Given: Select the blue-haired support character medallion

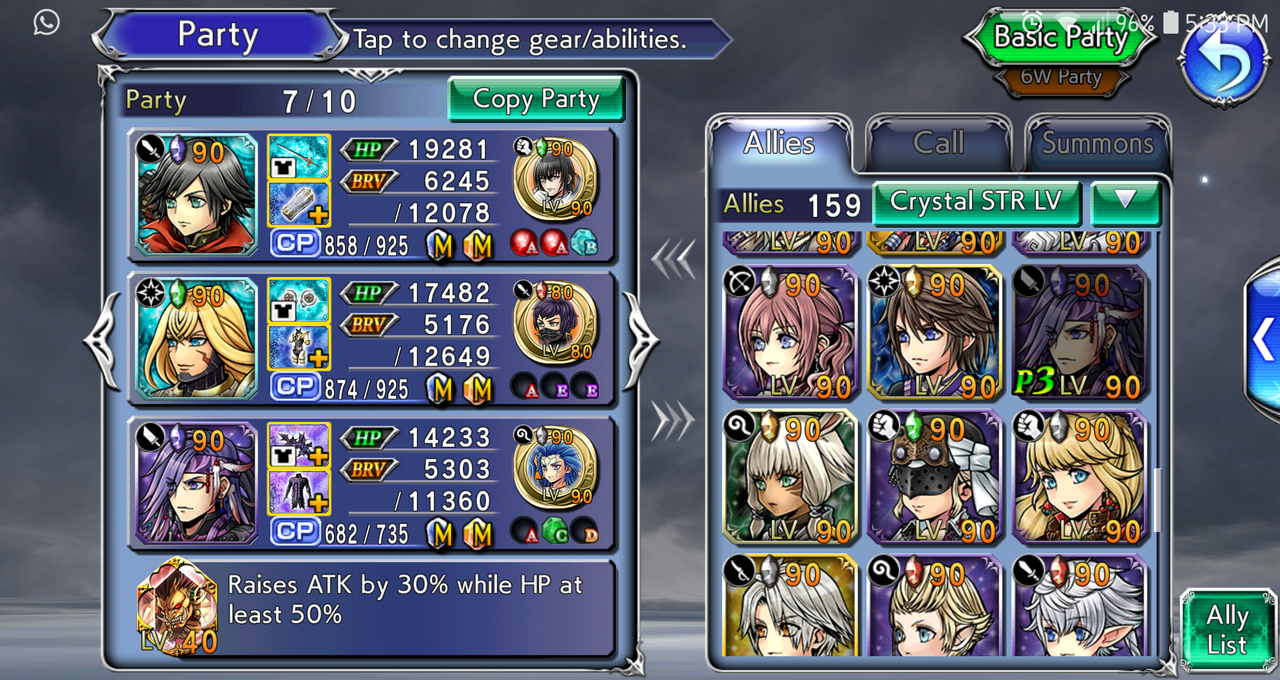Looking at the screenshot, I should [555, 465].
